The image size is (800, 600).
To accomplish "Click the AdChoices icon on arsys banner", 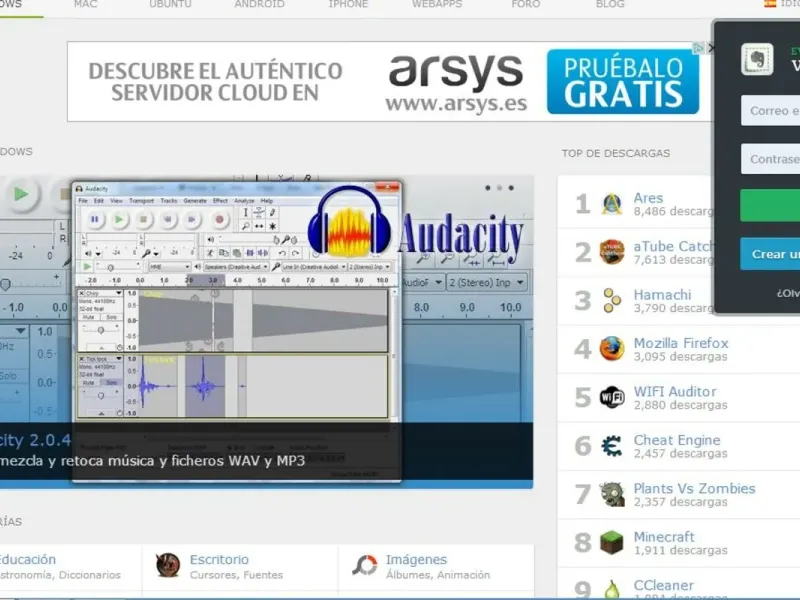I will click(698, 48).
